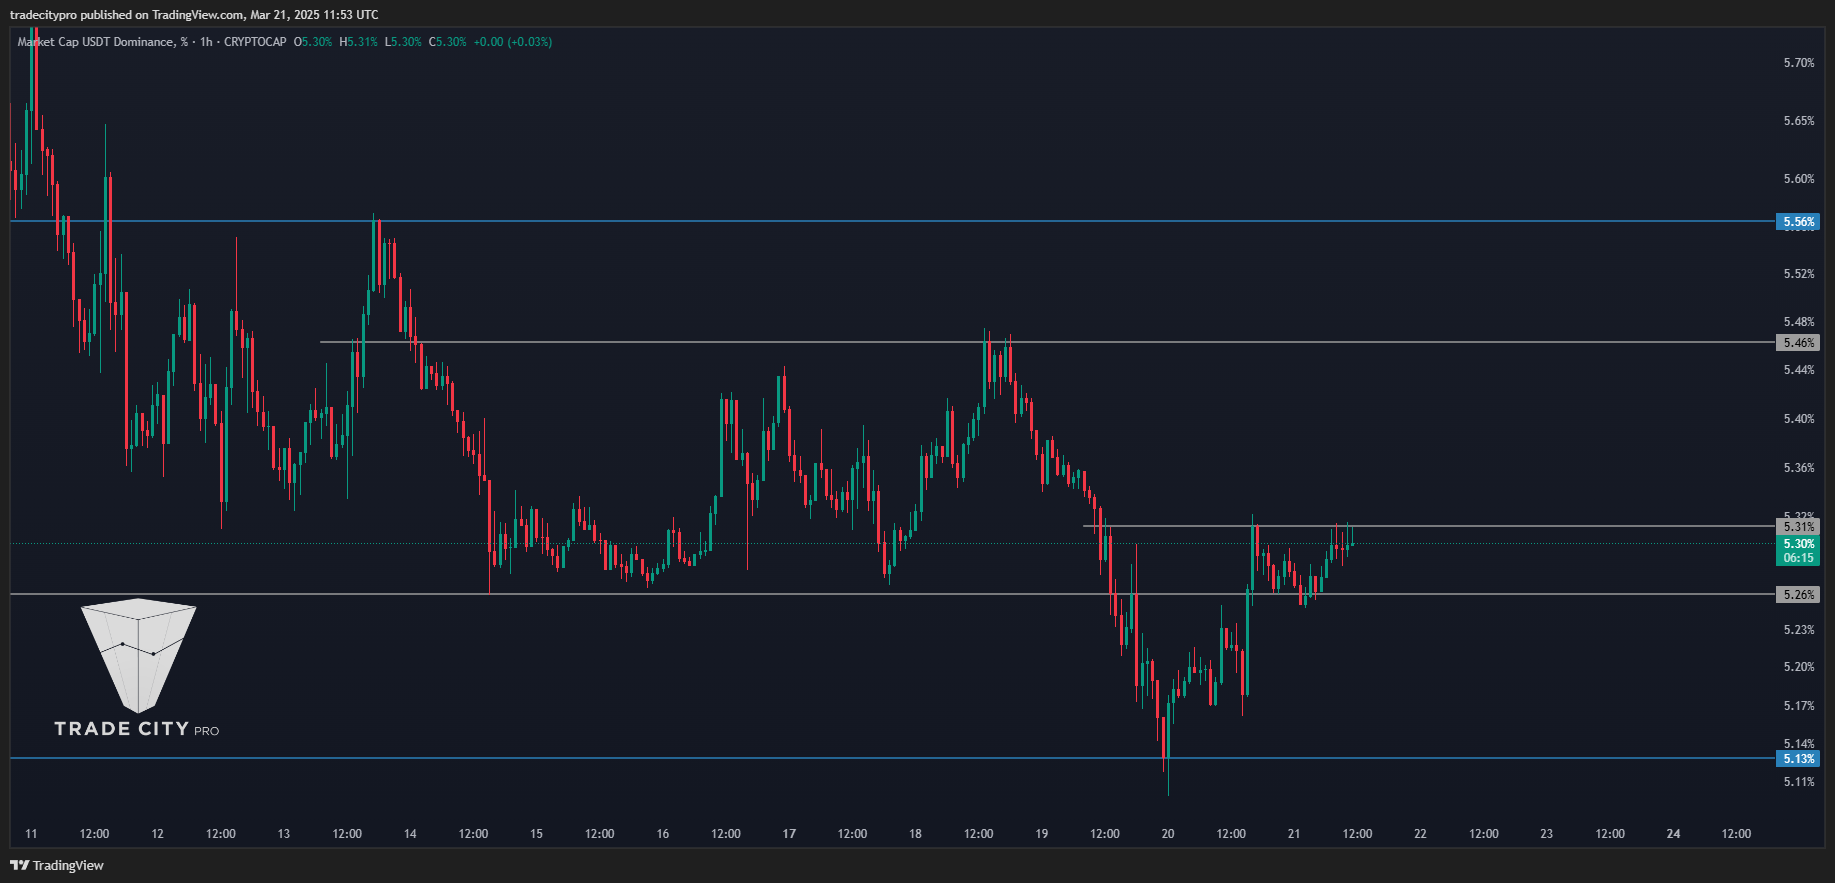The image size is (1835, 883).
Task: Click the low value 'L5.30%'
Action: click(x=403, y=42)
